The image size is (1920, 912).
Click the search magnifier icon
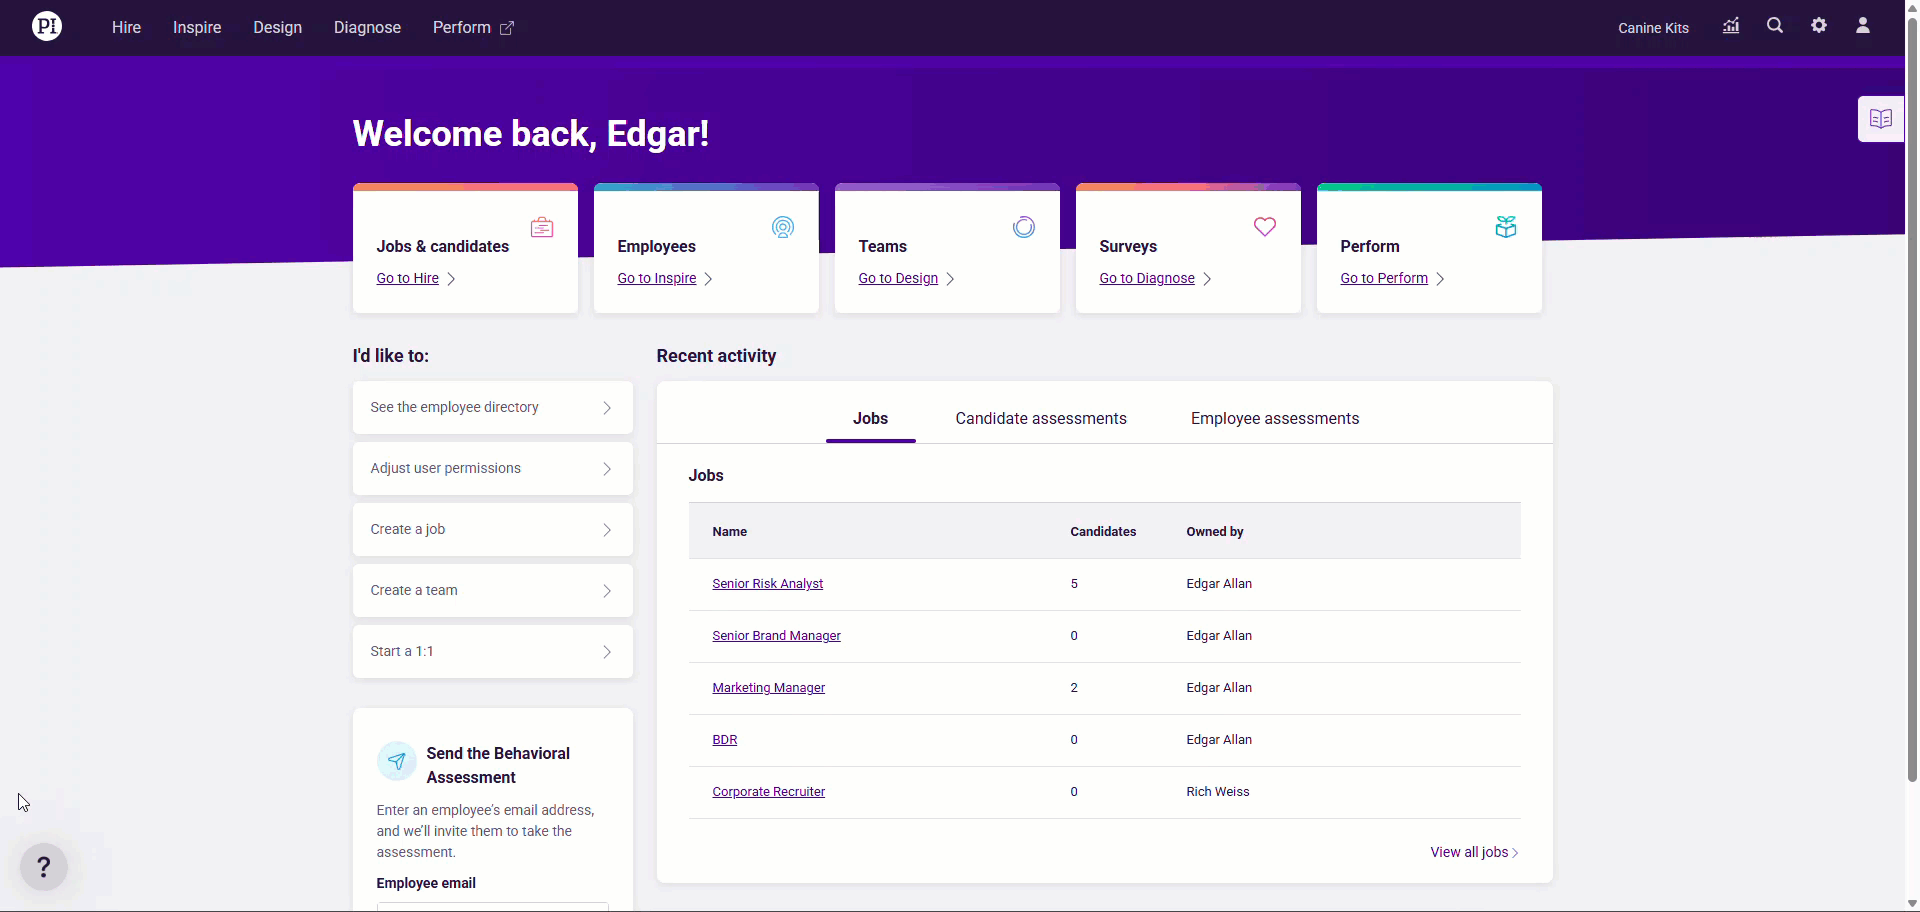[x=1775, y=26]
